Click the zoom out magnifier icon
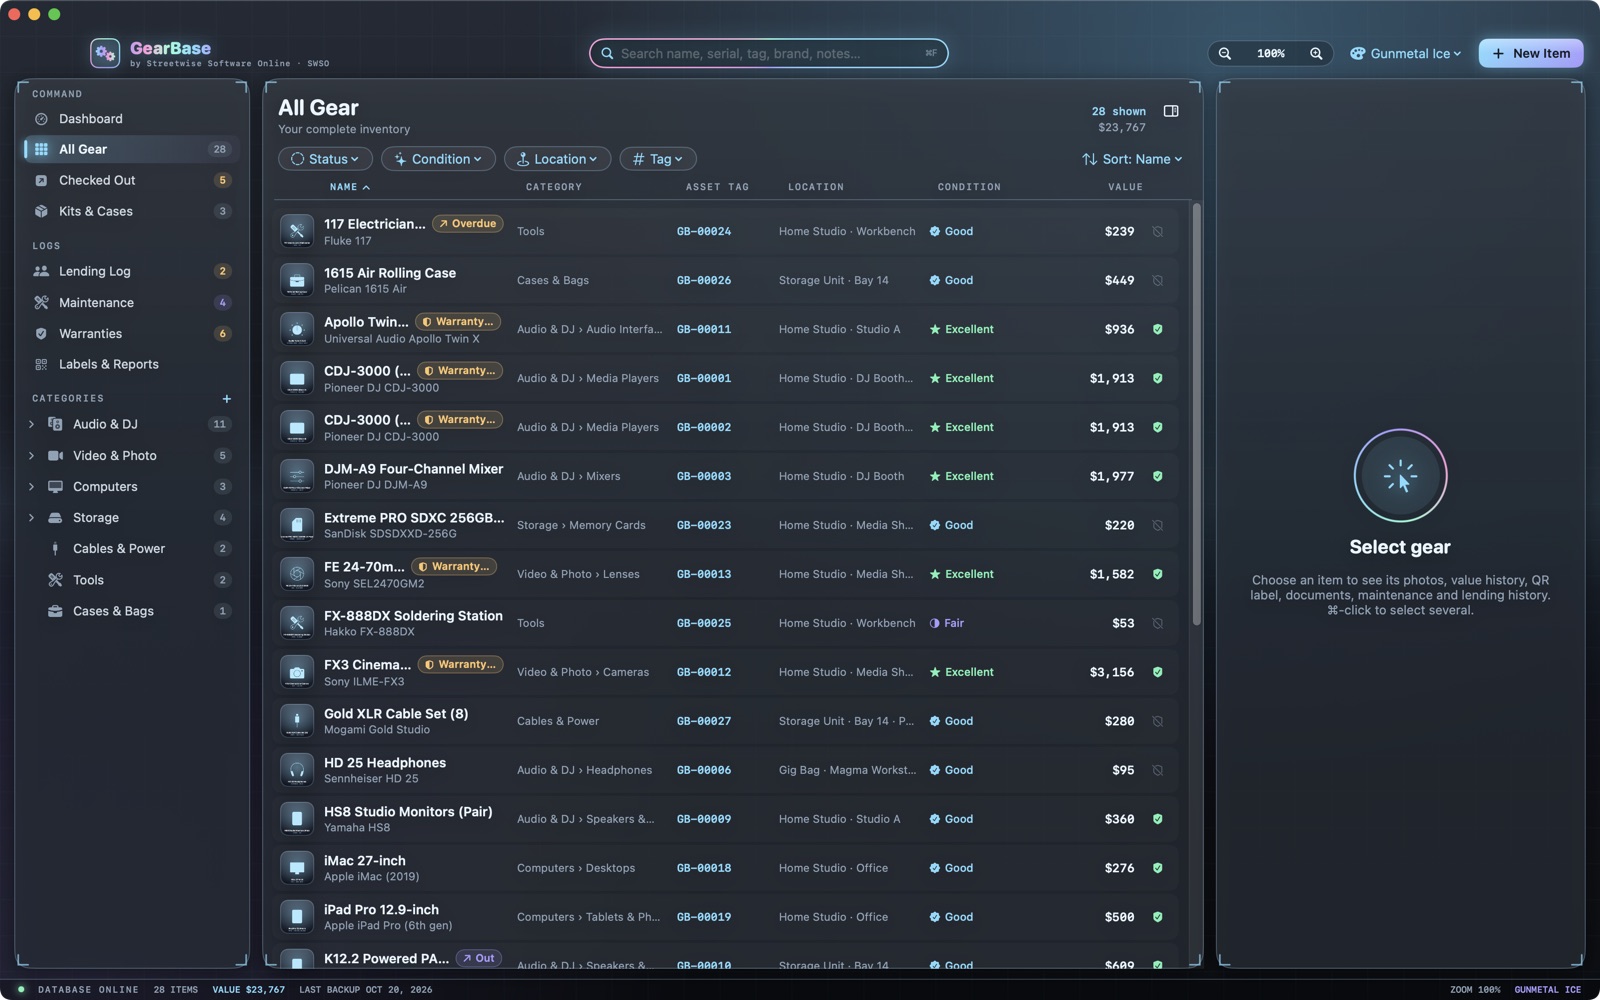The image size is (1600, 1000). (1224, 54)
